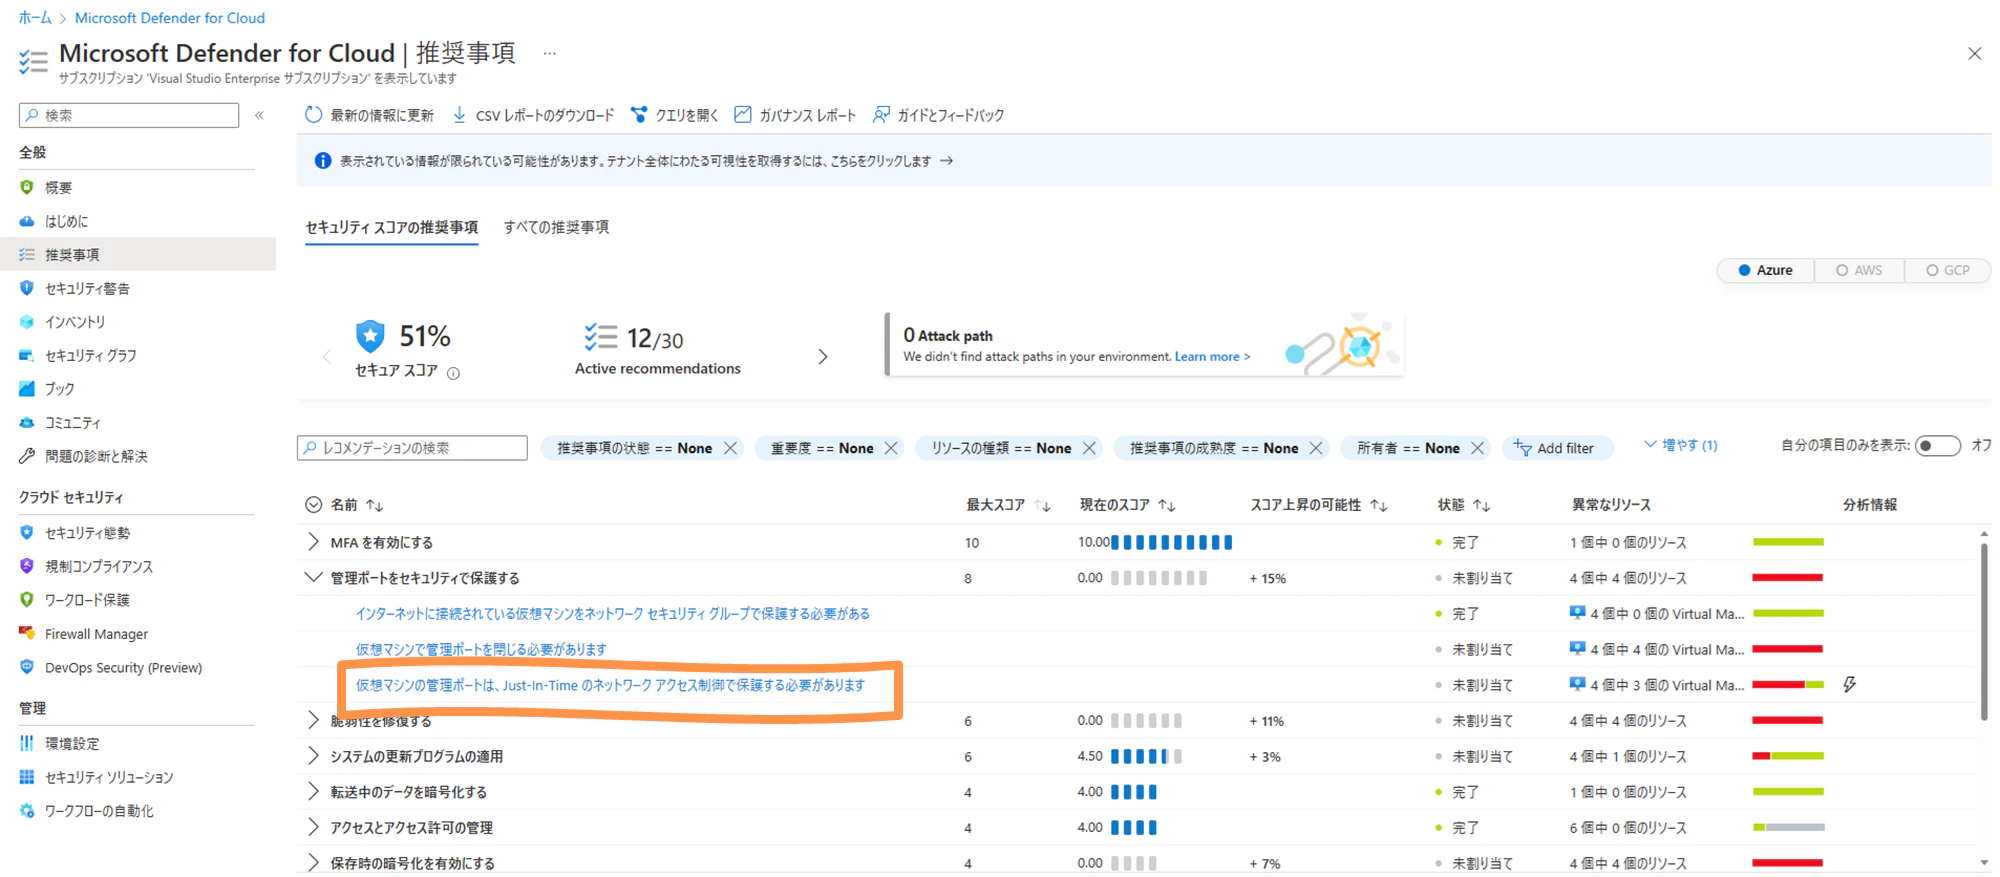Switch to すべての推奨事項 tab

pyautogui.click(x=556, y=227)
